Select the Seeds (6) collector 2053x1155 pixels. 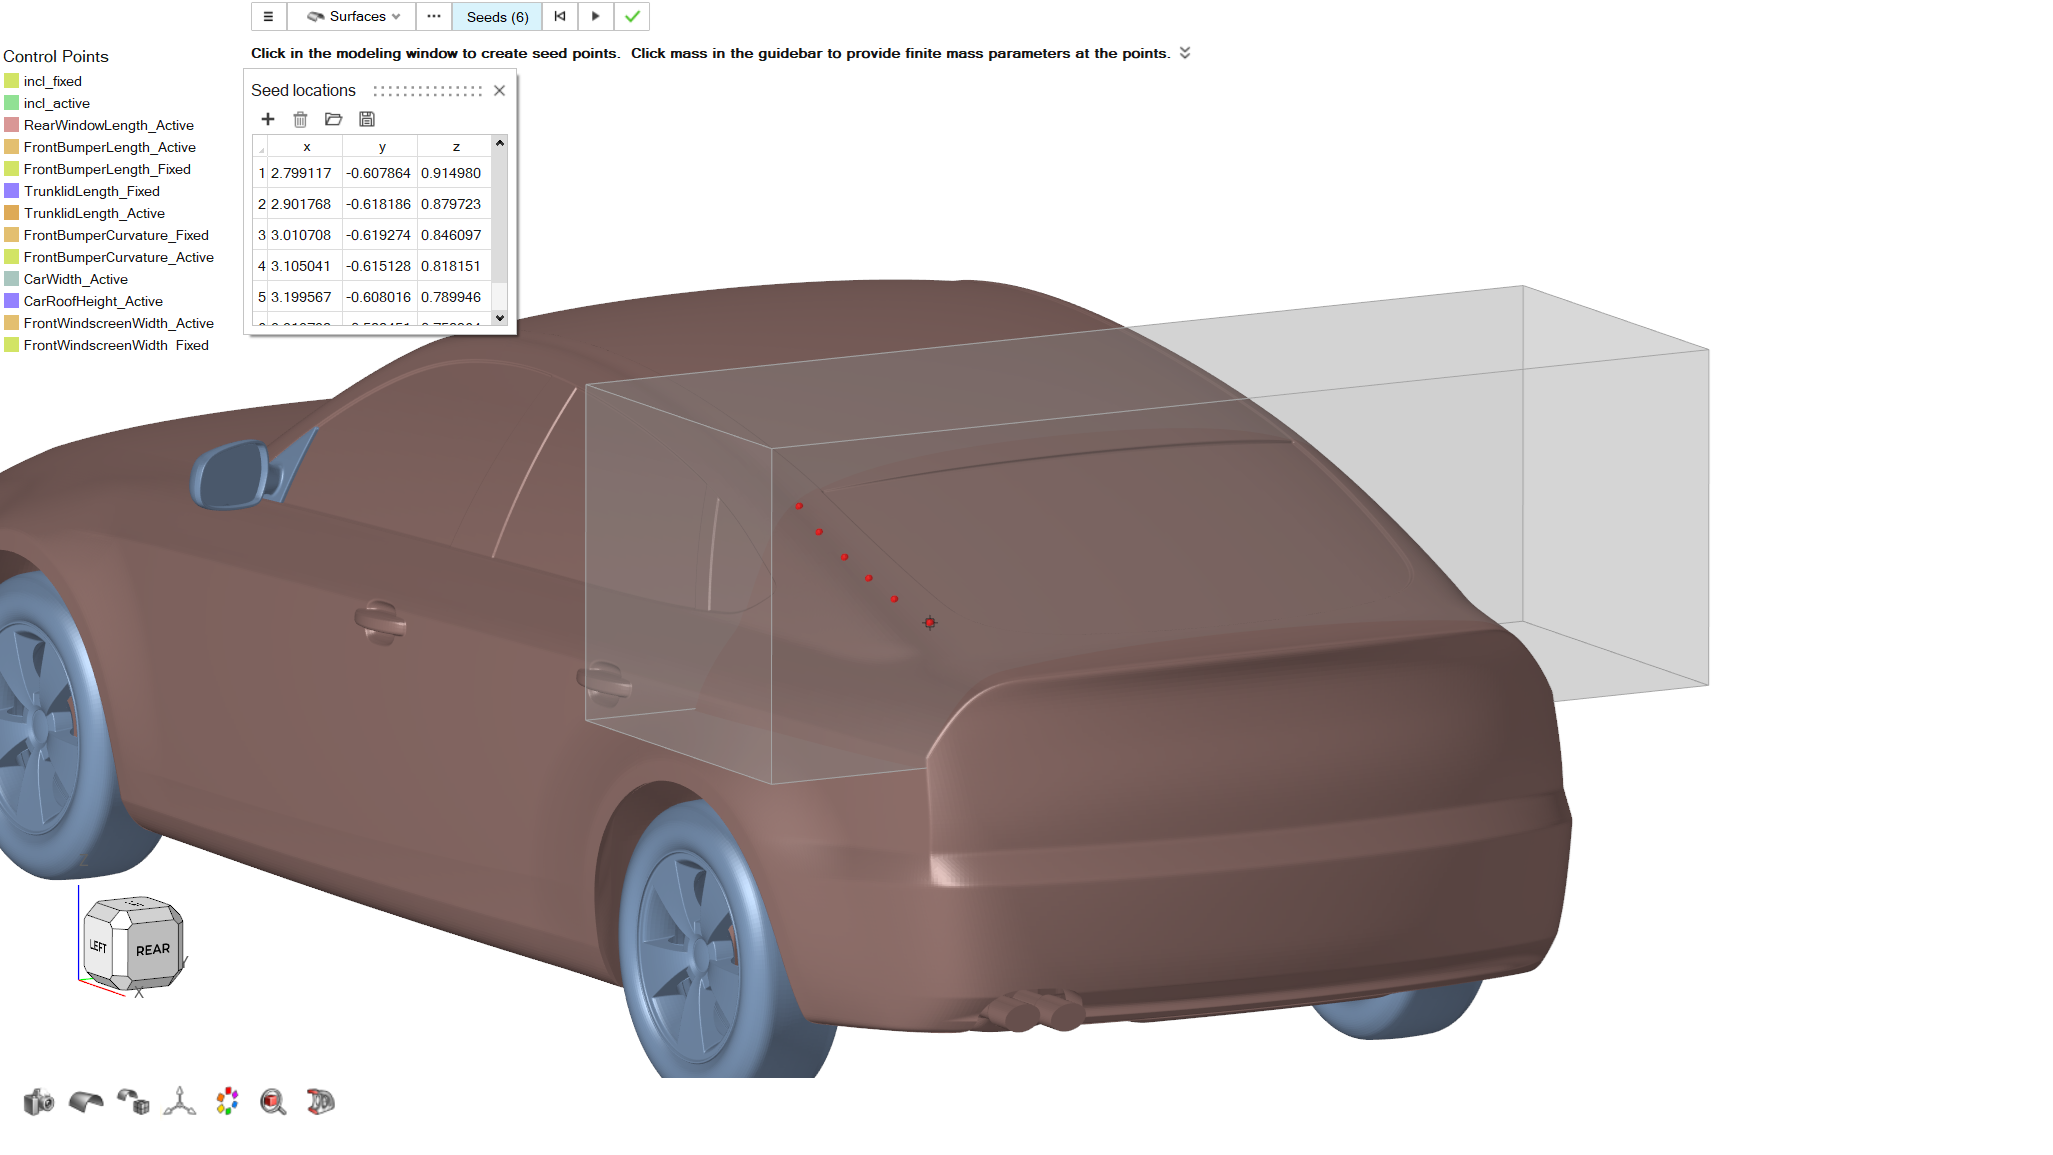coord(497,17)
